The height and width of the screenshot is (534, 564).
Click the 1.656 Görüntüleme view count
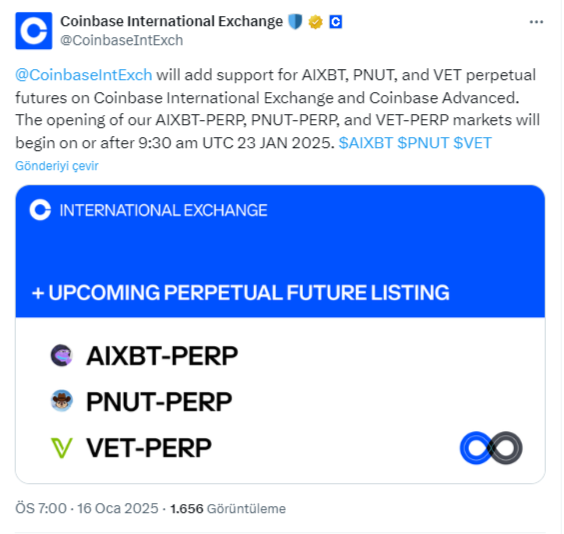(228, 509)
